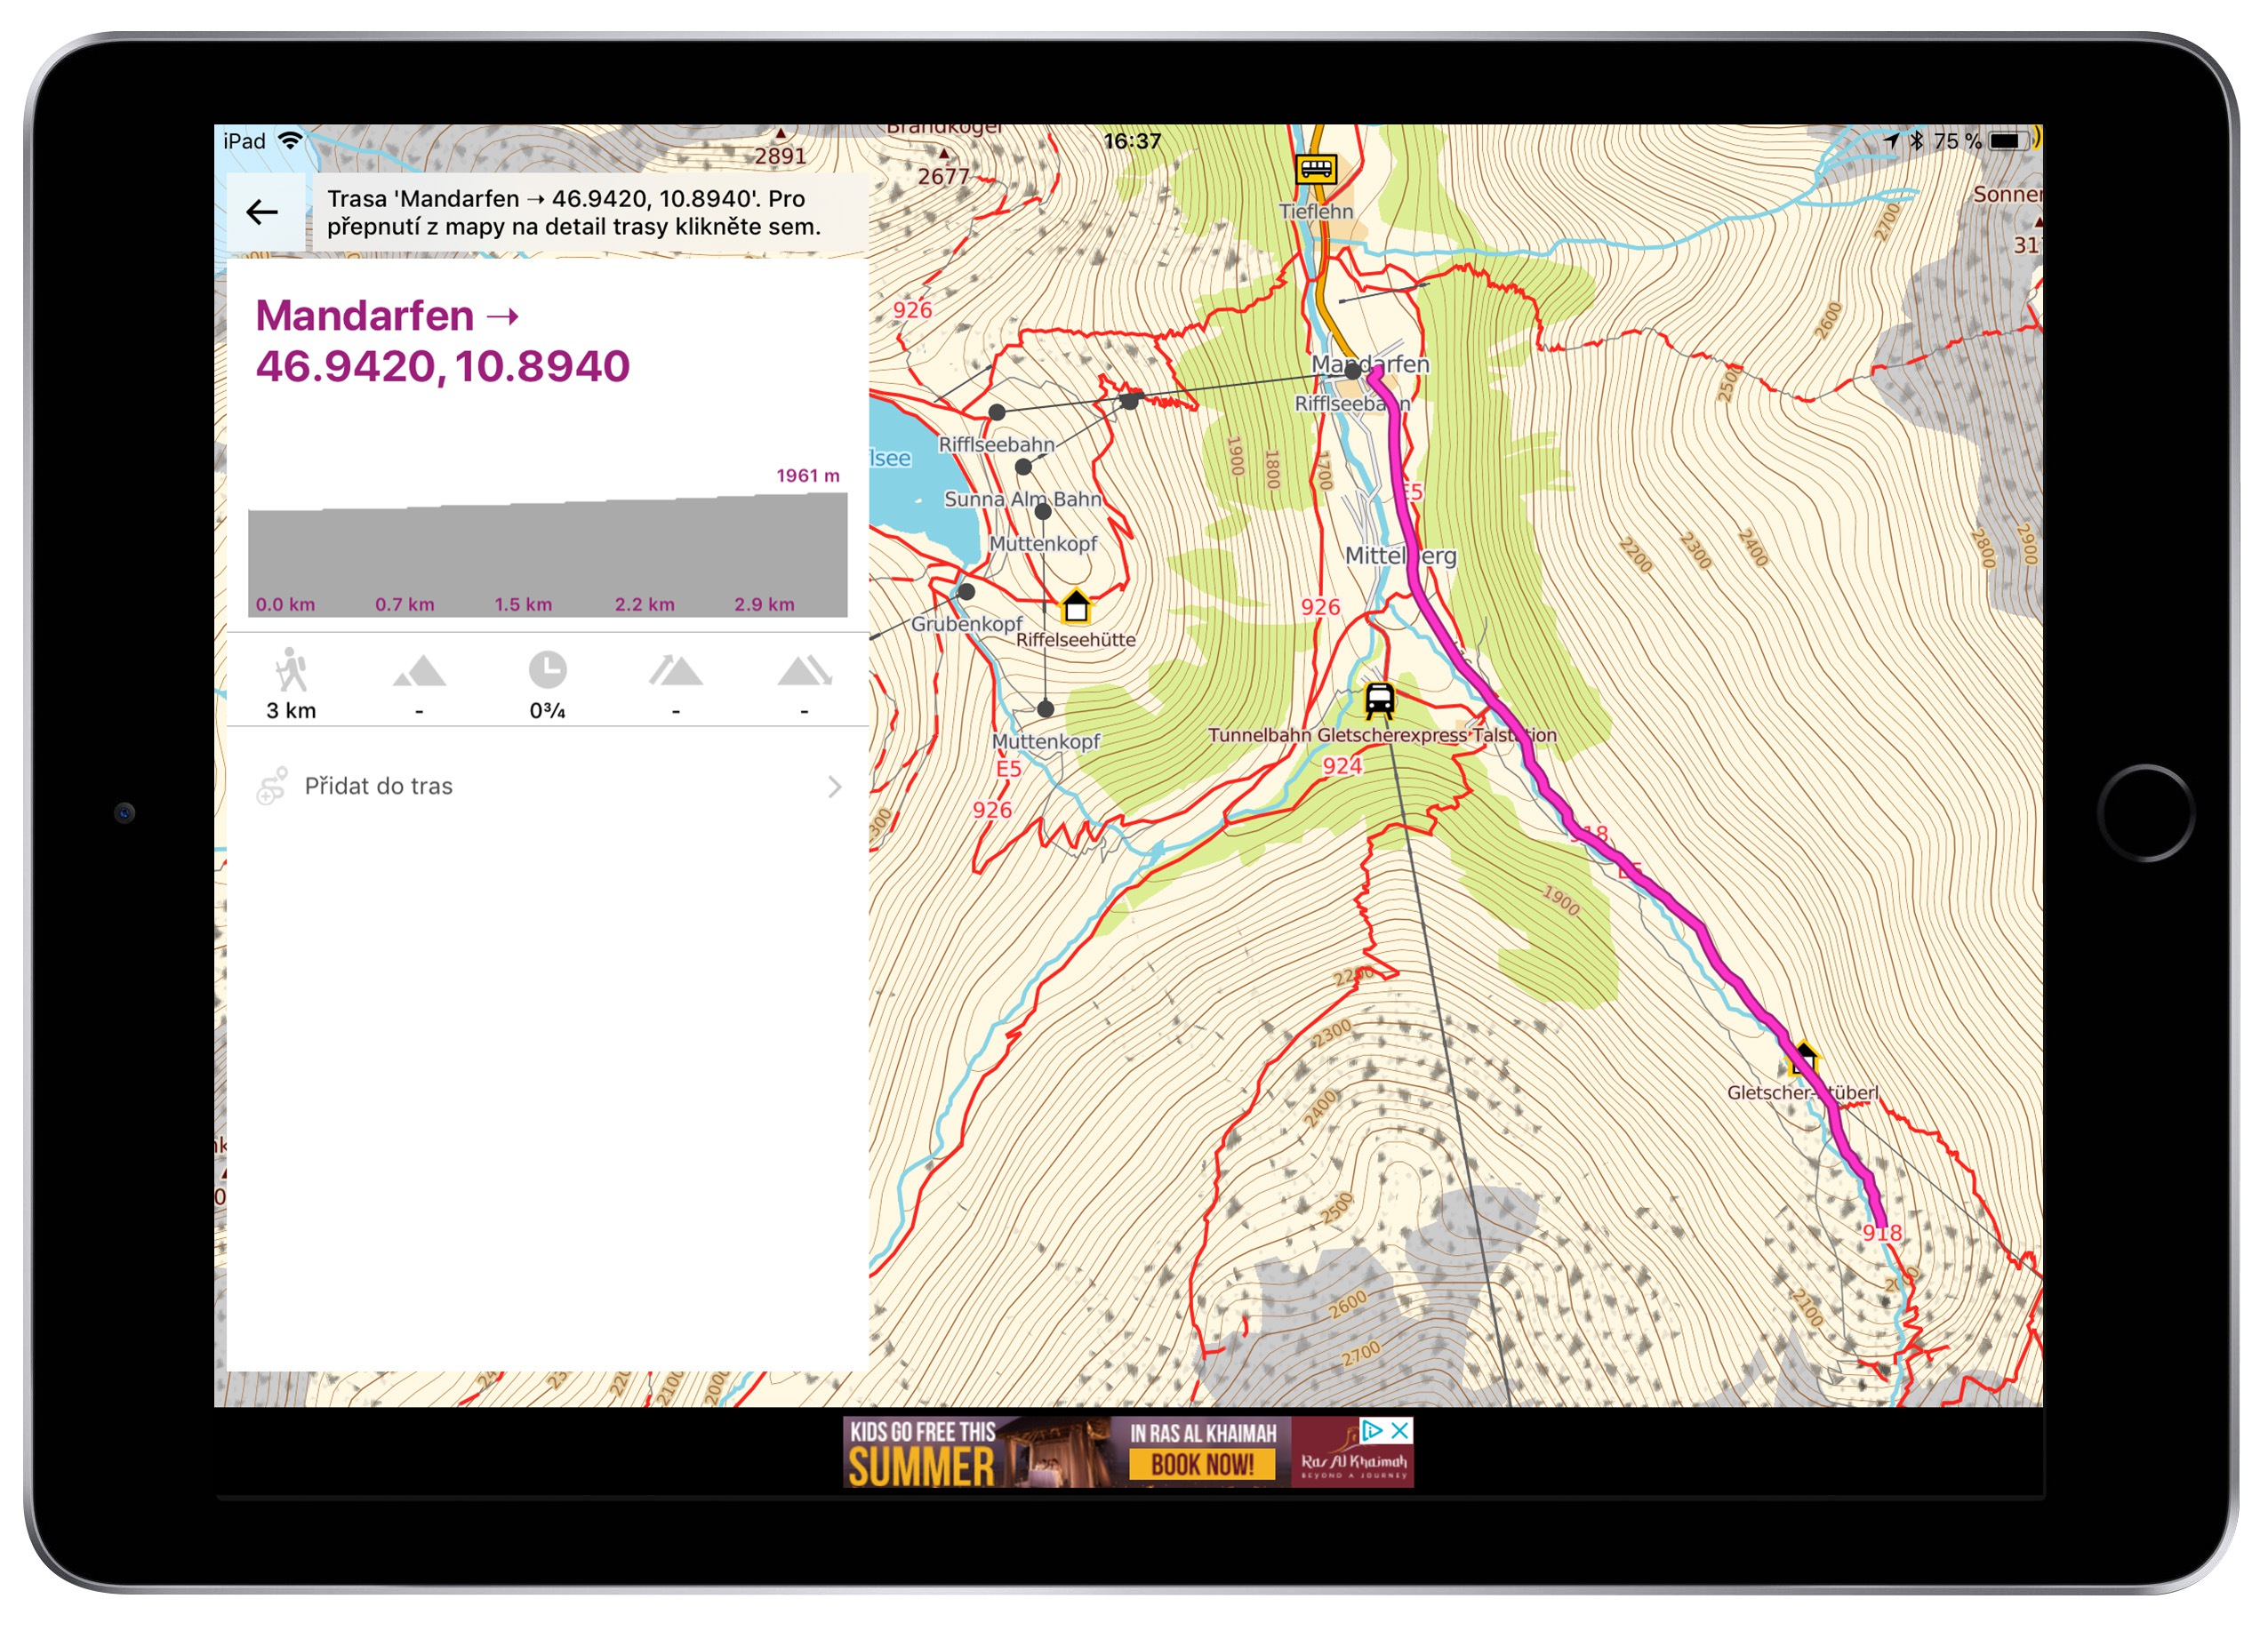This screenshot has height=1639, width=2268.
Task: Tap the Riffelseehütte hut icon
Action: (x=1075, y=606)
